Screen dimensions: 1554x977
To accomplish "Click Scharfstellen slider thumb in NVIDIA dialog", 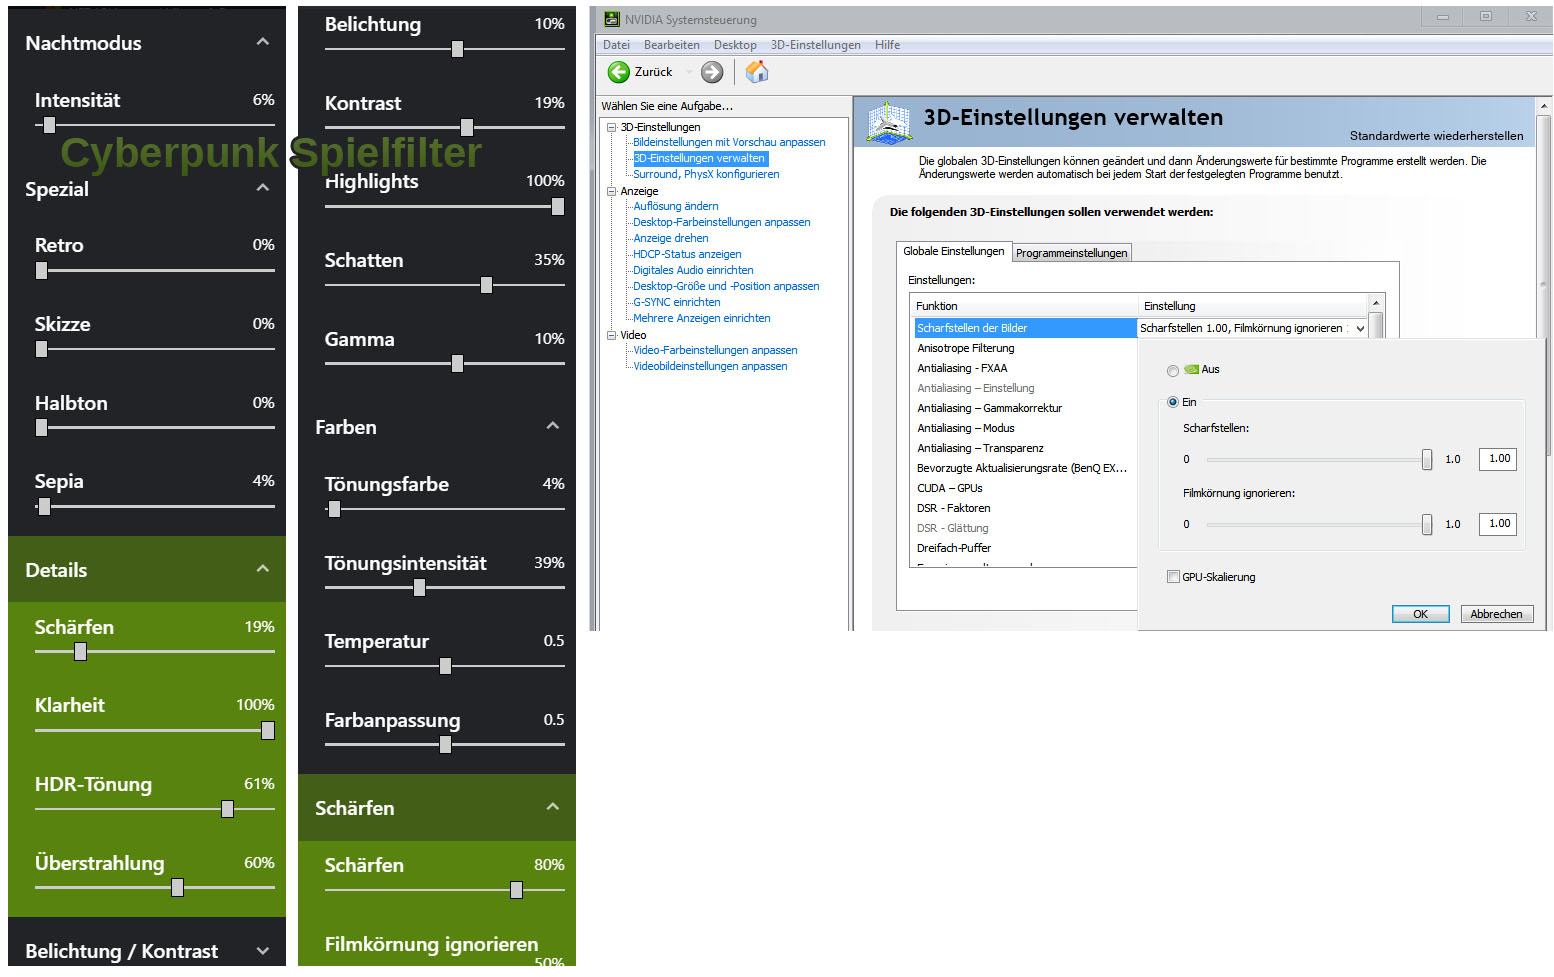I will tap(1427, 460).
